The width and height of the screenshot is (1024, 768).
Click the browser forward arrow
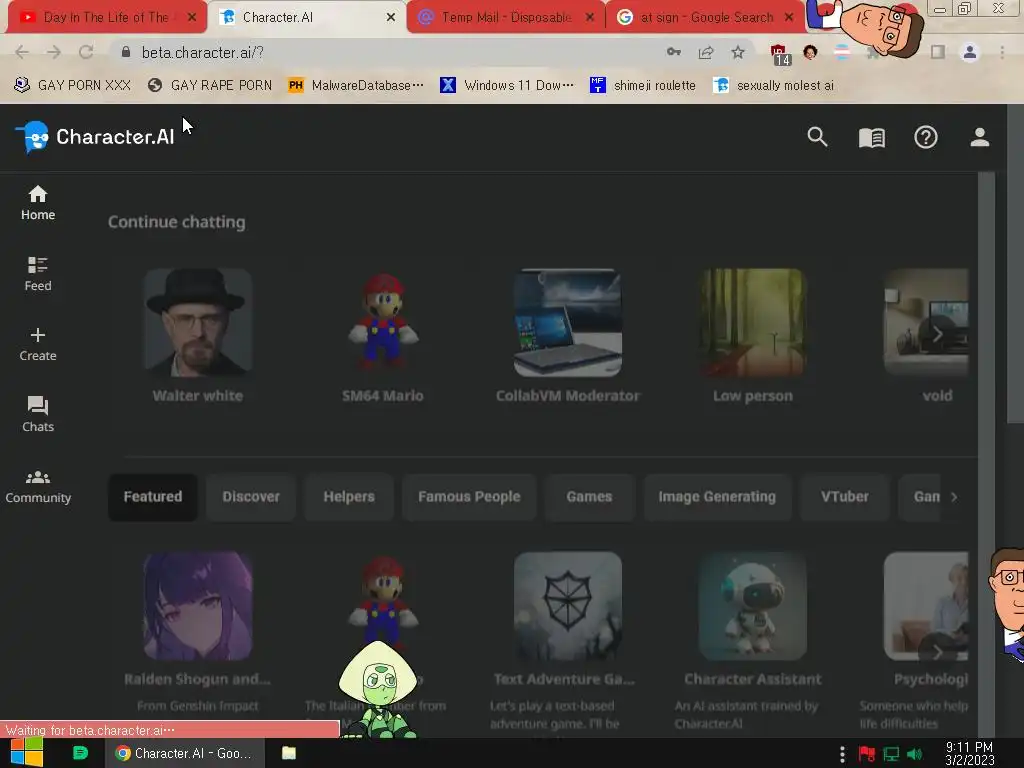54,52
